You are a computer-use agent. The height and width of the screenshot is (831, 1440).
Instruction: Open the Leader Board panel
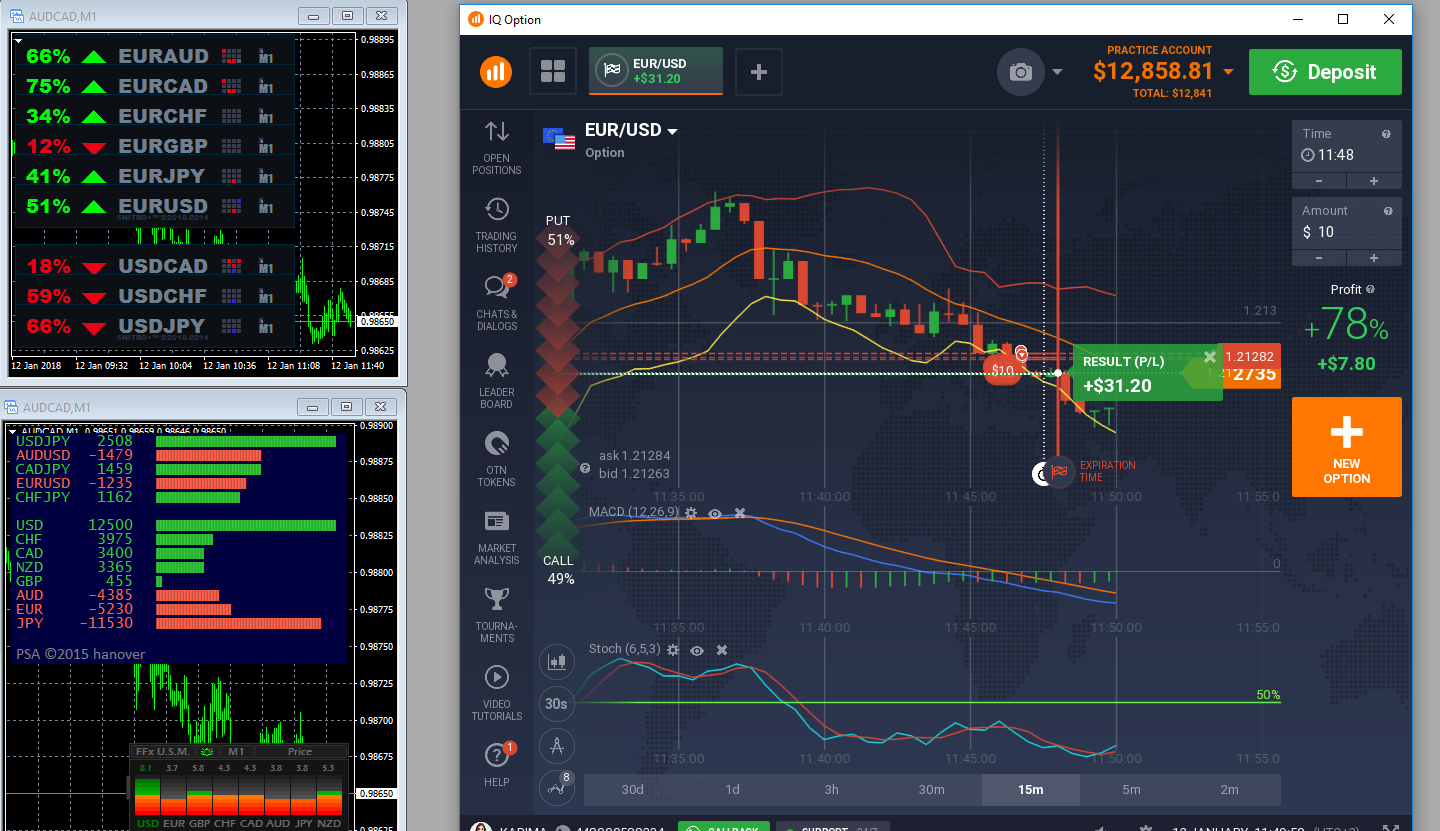[497, 381]
